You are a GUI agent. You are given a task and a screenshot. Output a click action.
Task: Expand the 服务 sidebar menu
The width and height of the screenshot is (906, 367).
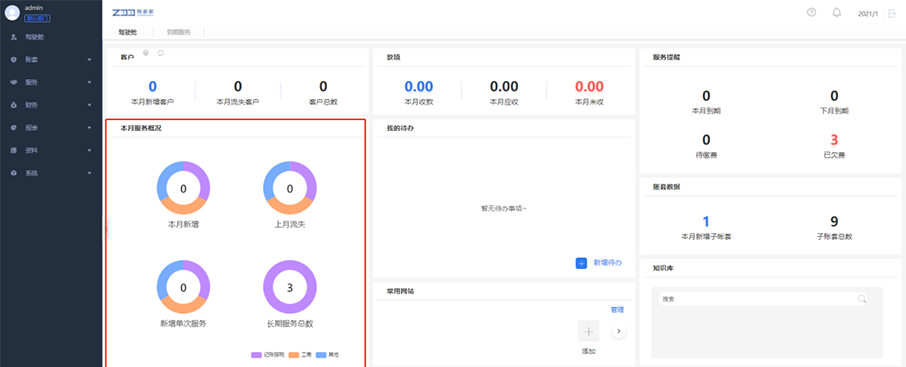point(51,82)
